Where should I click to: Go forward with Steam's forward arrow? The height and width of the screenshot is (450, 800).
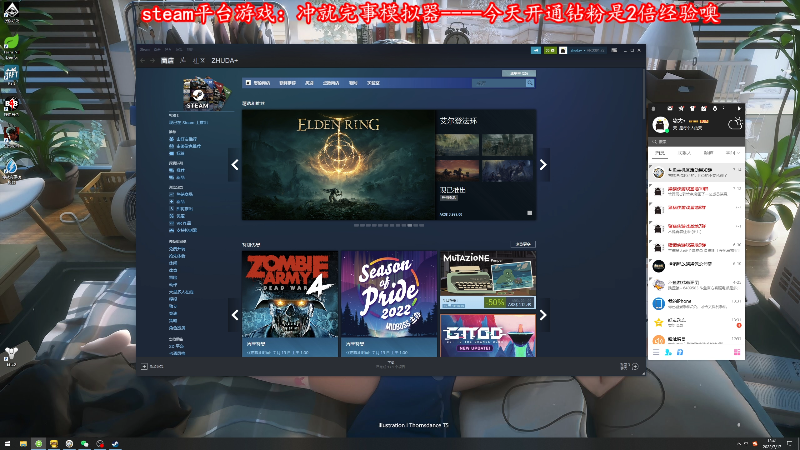152,61
